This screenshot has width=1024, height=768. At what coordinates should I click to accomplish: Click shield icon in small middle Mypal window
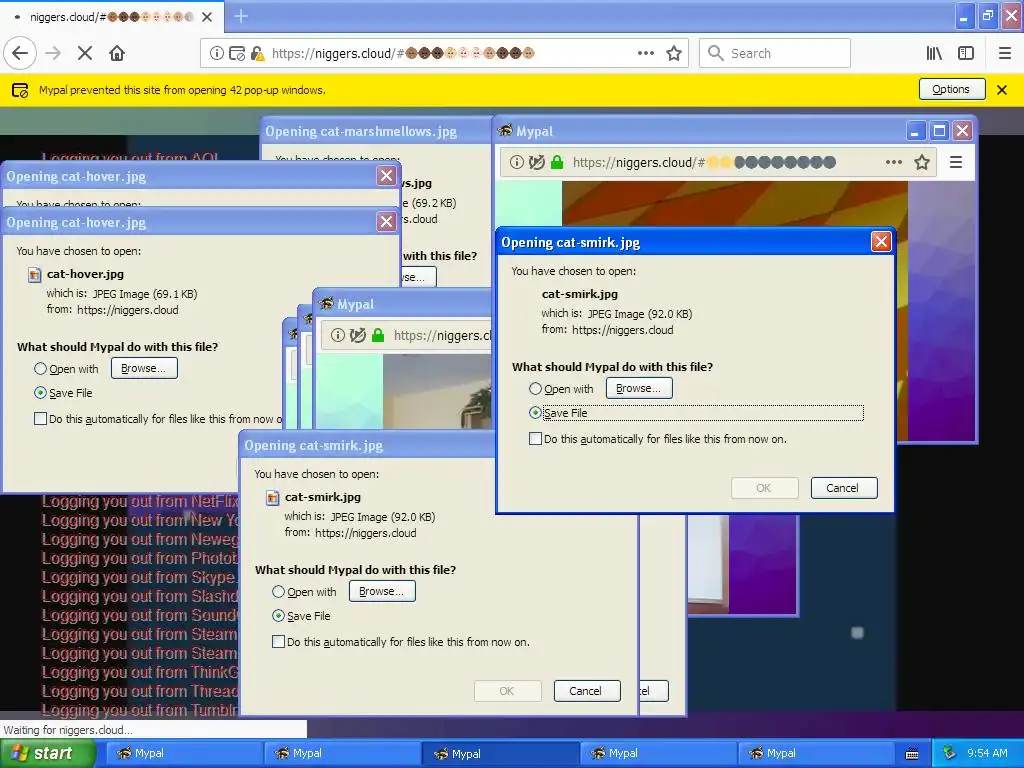pyautogui.click(x=357, y=336)
